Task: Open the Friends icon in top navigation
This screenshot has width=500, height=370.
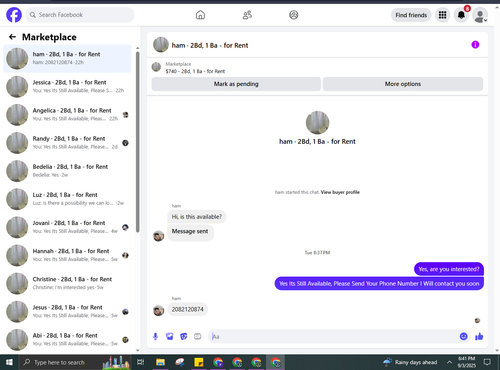Action: coord(247,15)
